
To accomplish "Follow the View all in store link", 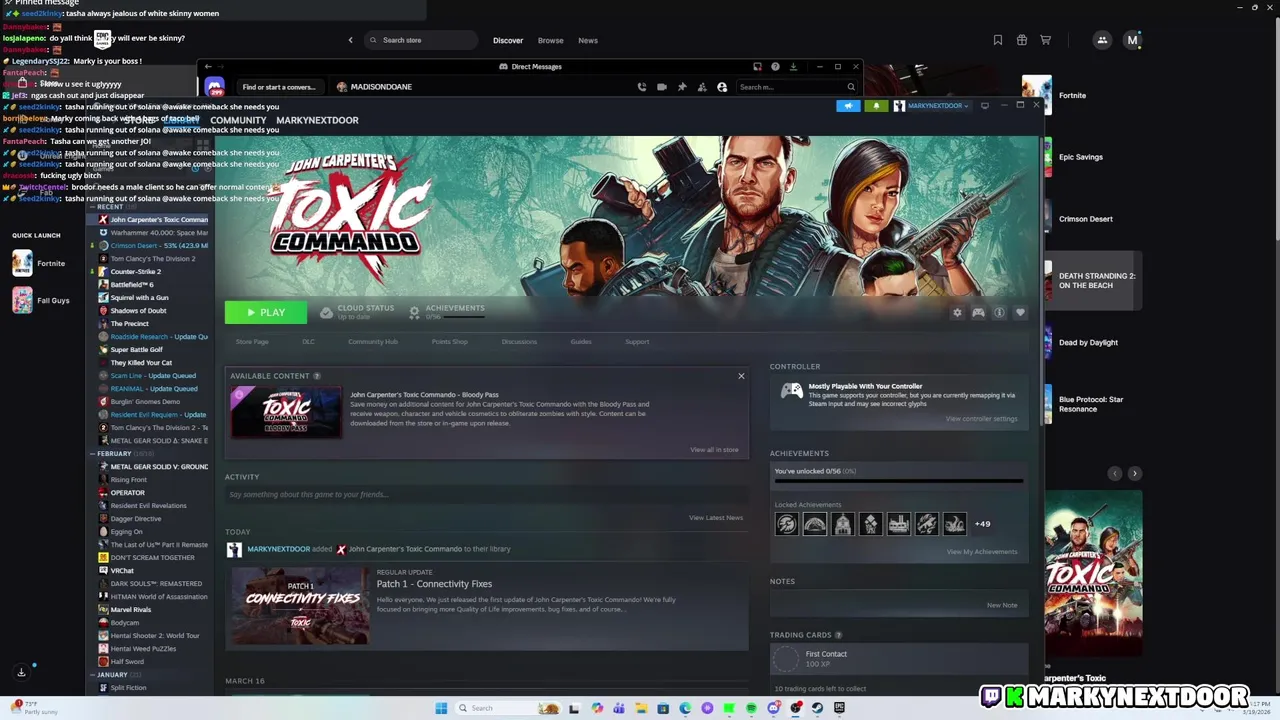I will point(714,450).
